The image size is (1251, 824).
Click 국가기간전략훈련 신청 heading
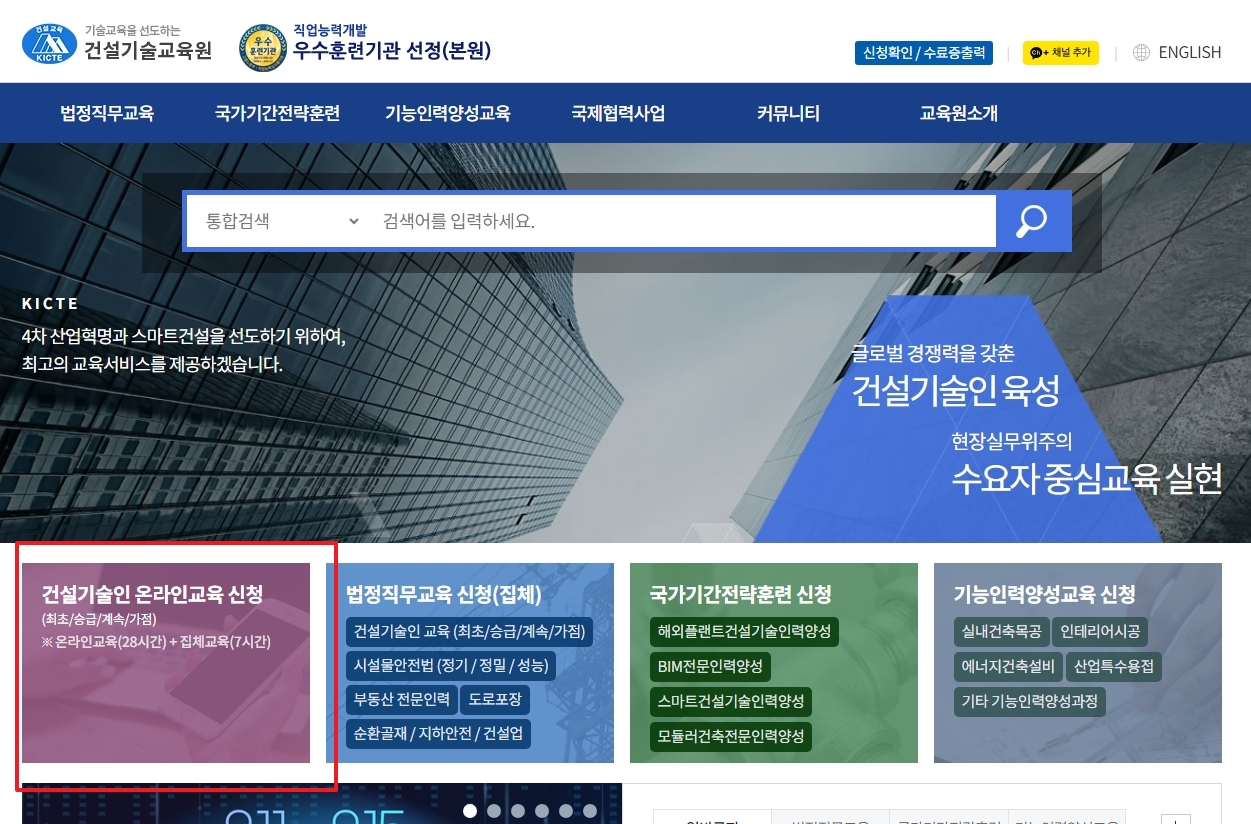740,595
